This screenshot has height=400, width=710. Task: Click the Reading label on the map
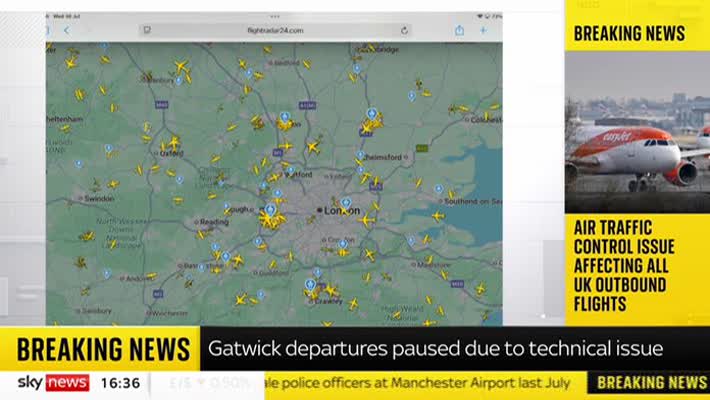click(x=212, y=222)
